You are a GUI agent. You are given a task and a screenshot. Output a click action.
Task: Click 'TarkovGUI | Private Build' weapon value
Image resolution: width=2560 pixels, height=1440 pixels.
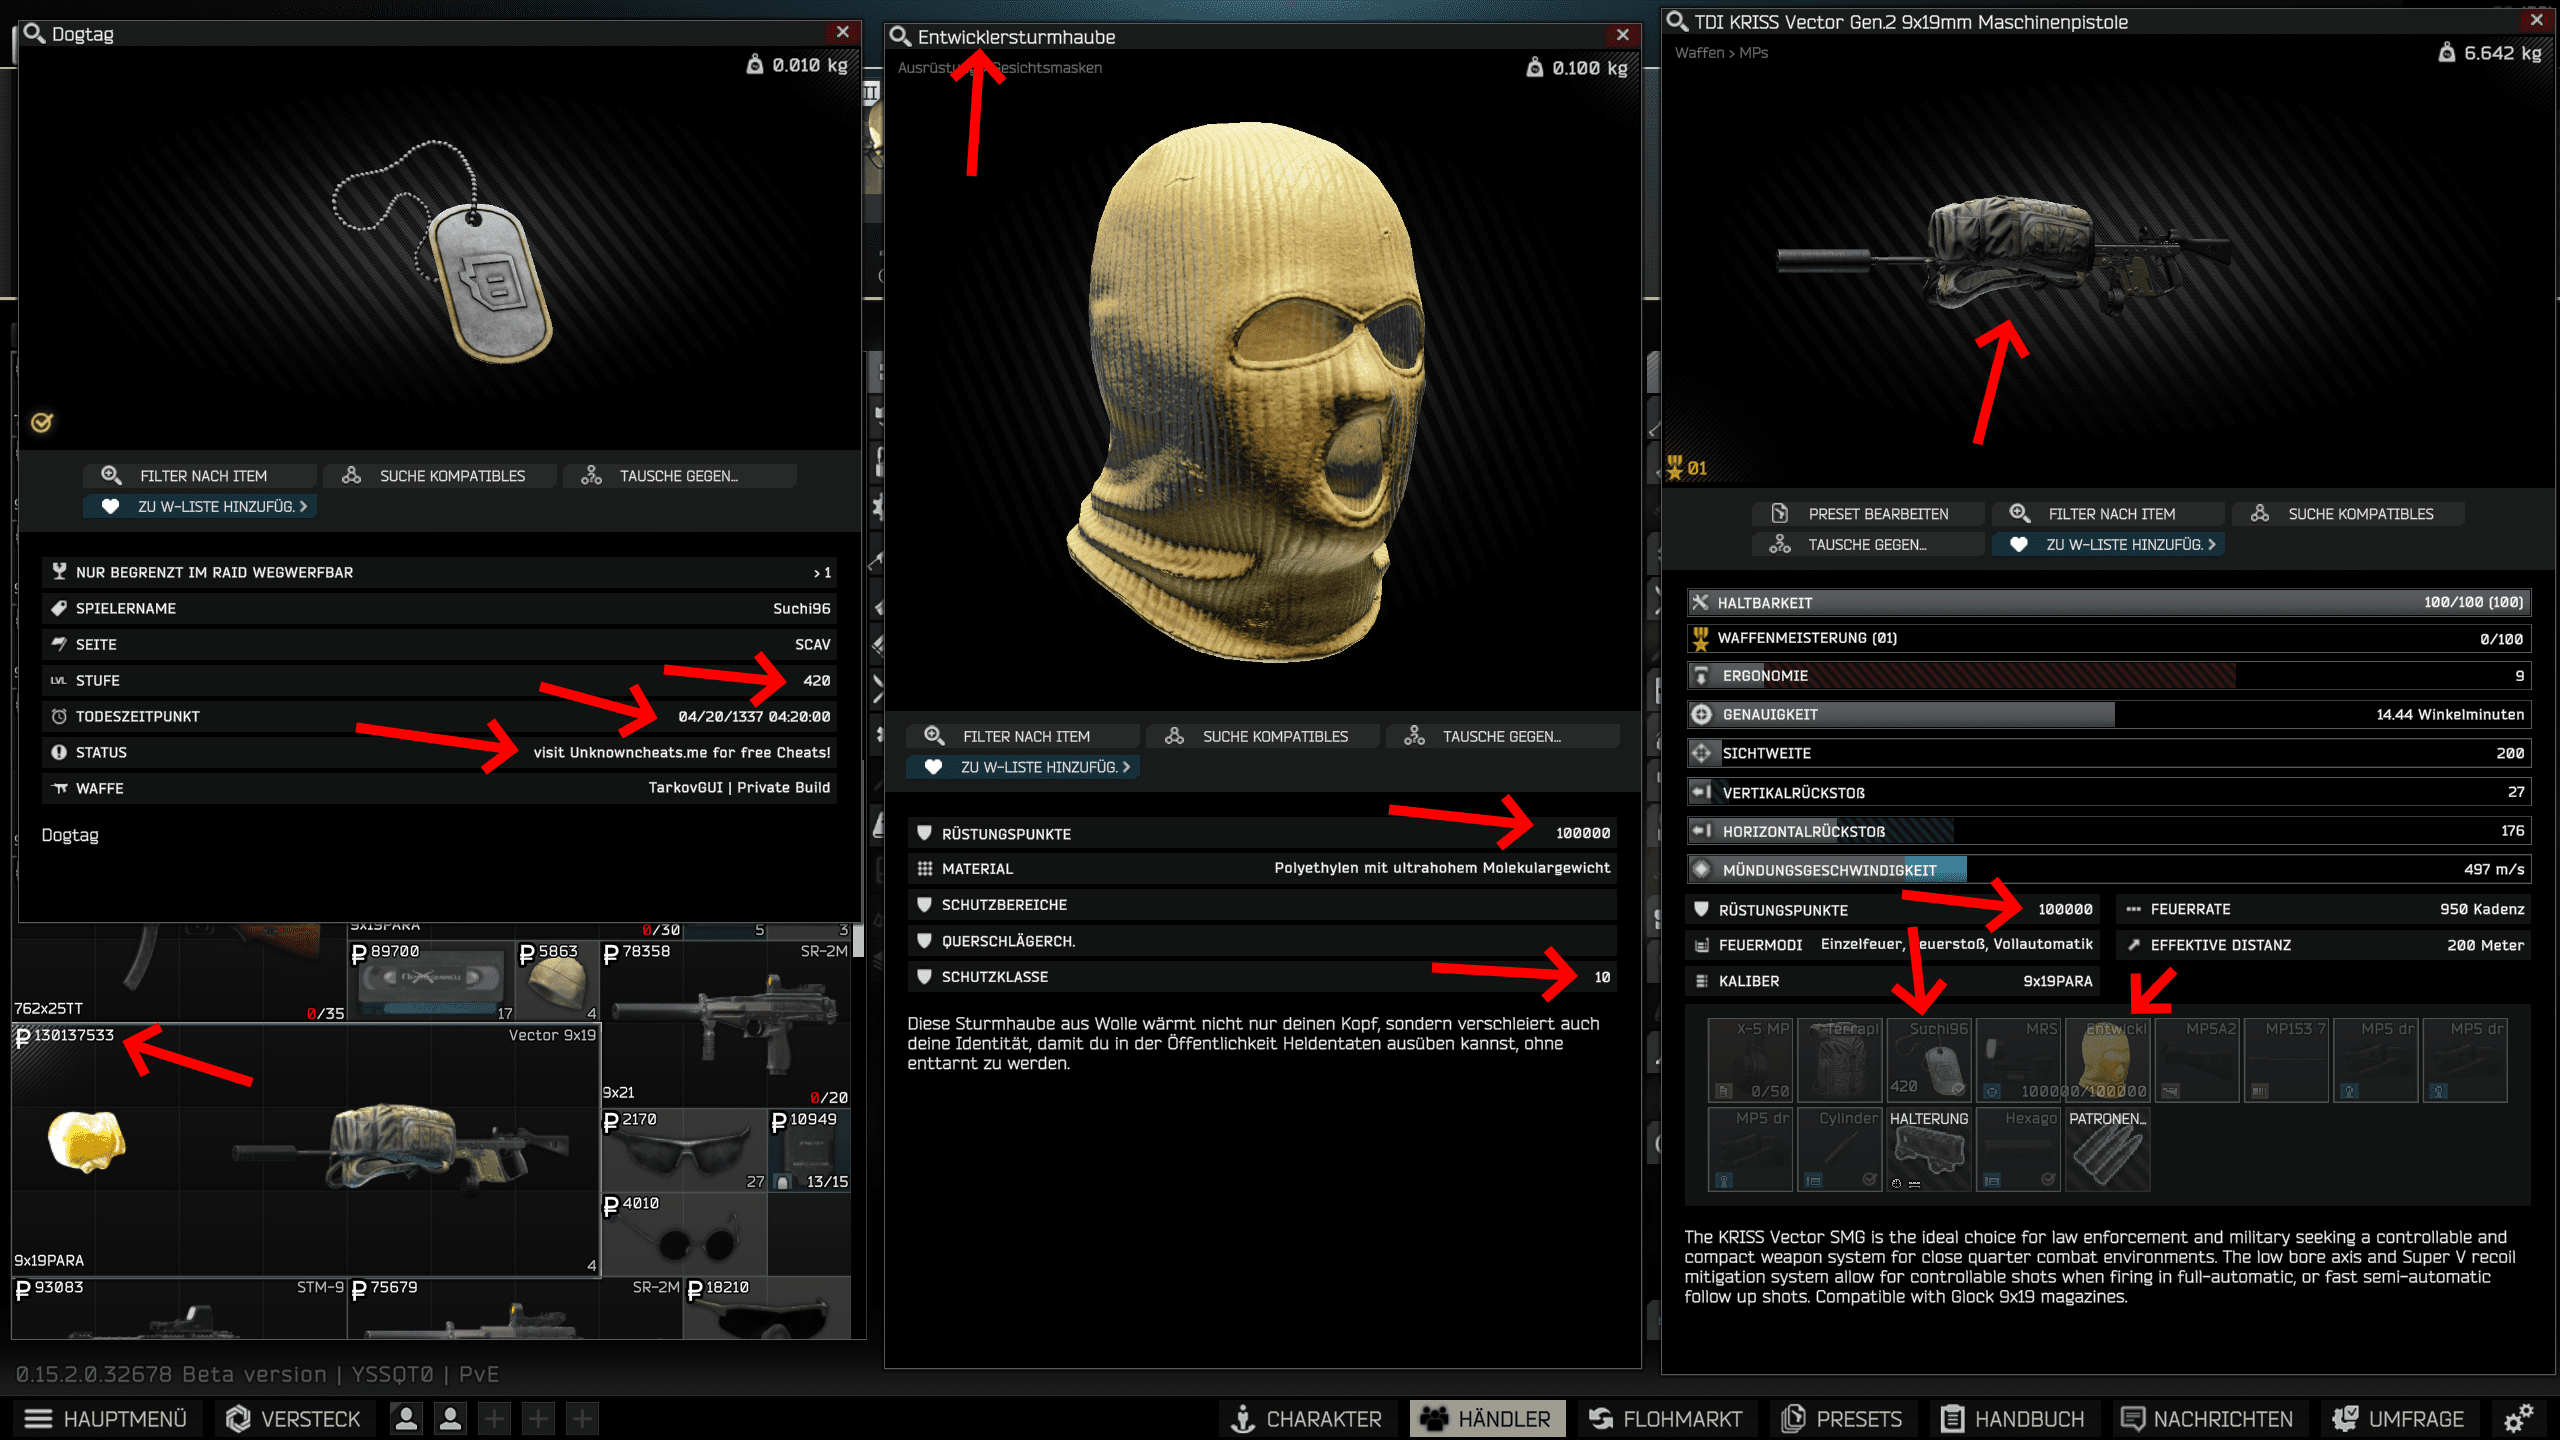739,788
